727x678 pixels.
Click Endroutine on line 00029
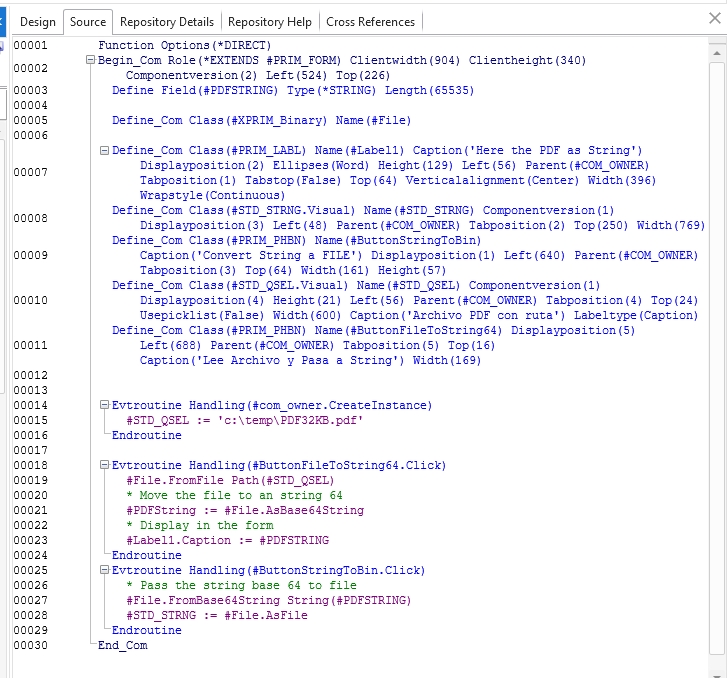point(147,630)
